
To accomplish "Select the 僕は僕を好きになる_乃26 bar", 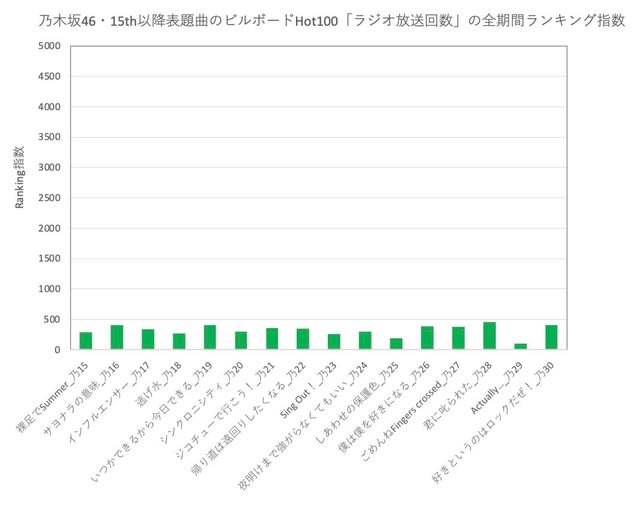I will (x=427, y=338).
